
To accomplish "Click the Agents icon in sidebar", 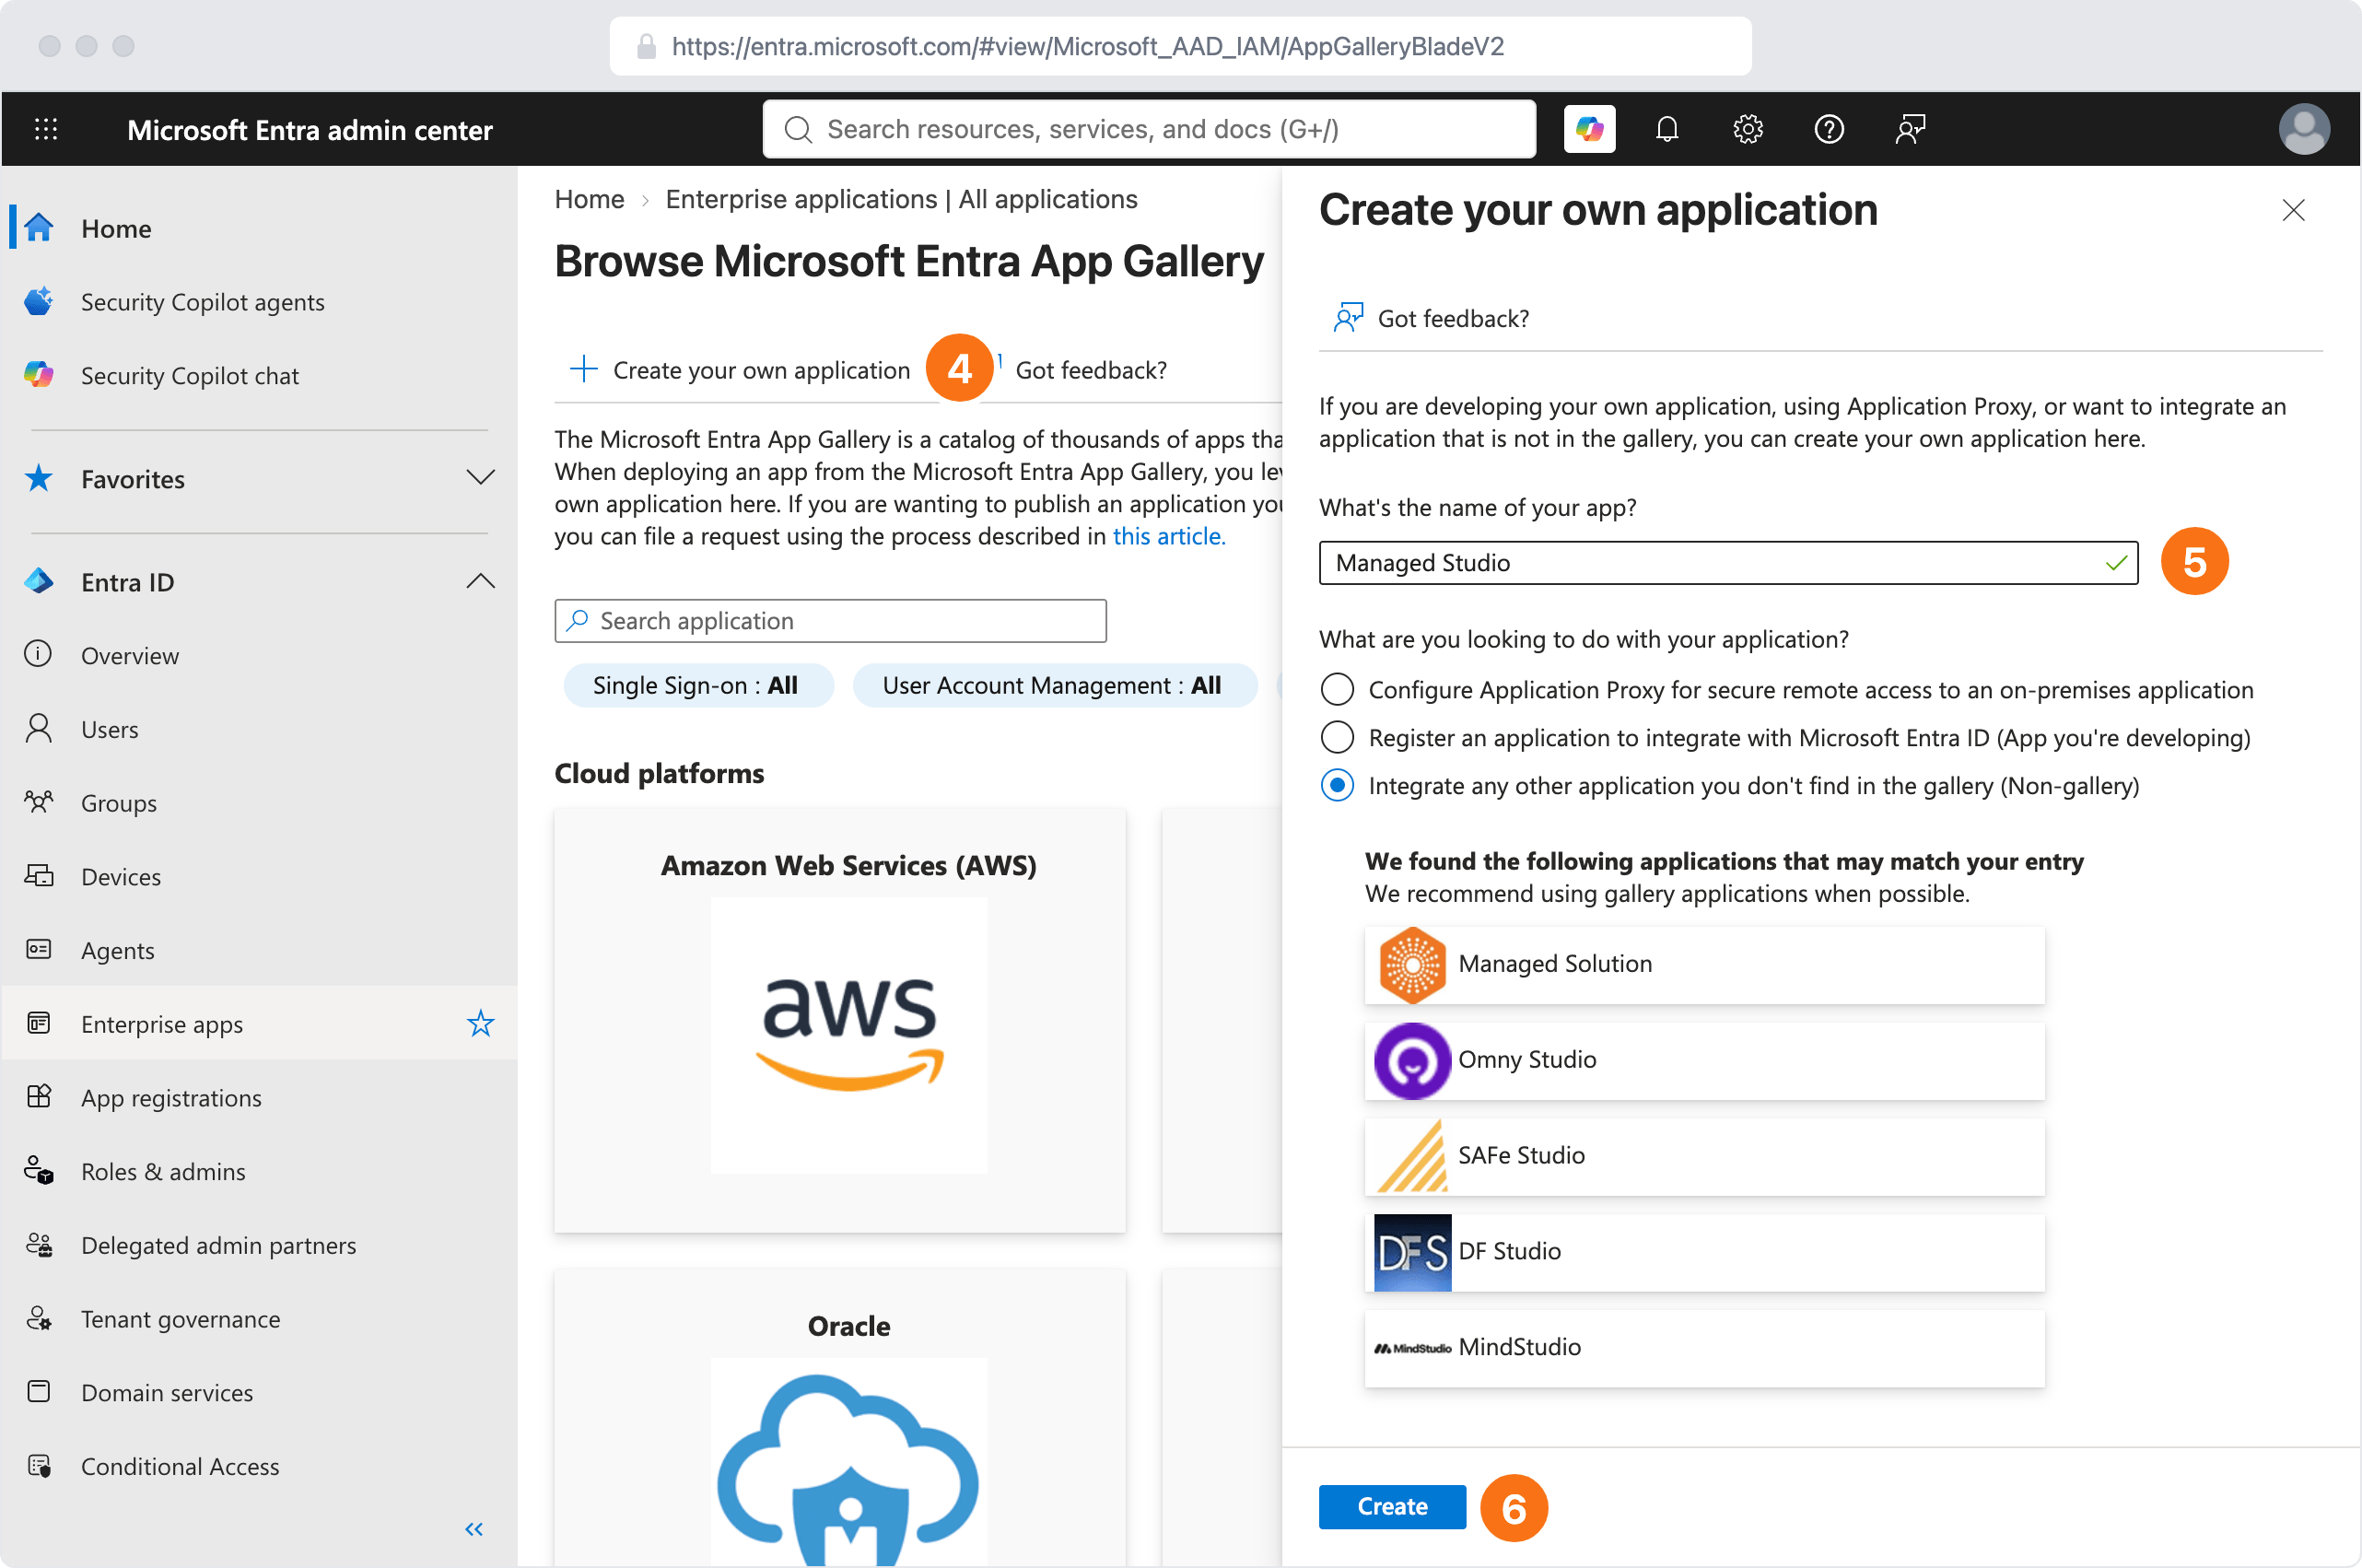I will click(38, 949).
